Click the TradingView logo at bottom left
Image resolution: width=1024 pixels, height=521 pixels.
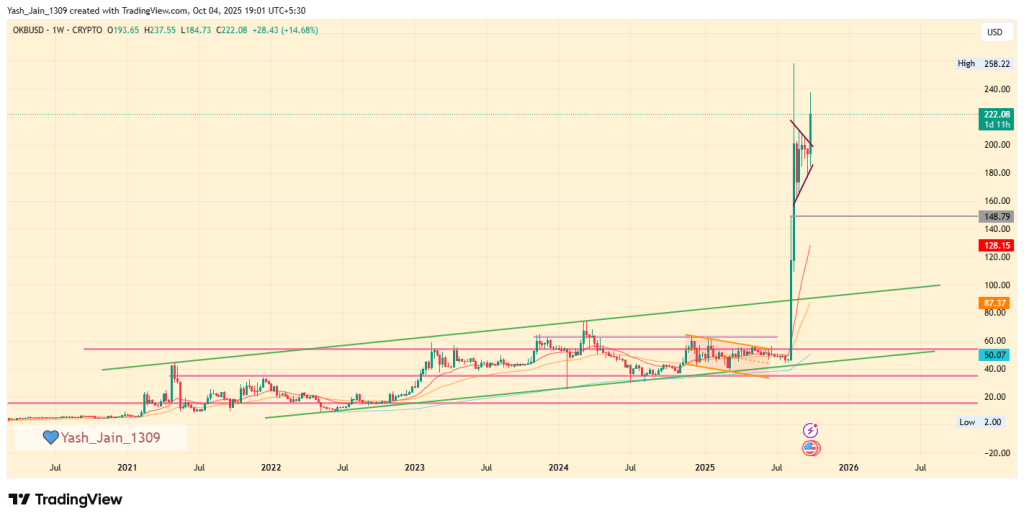(65, 499)
